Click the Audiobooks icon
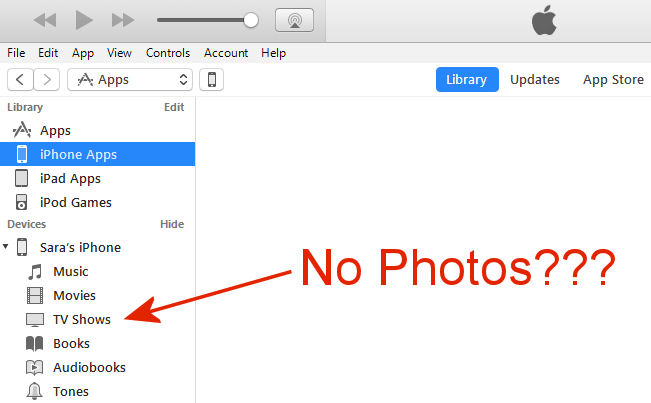This screenshot has height=403, width=651. [x=34, y=367]
